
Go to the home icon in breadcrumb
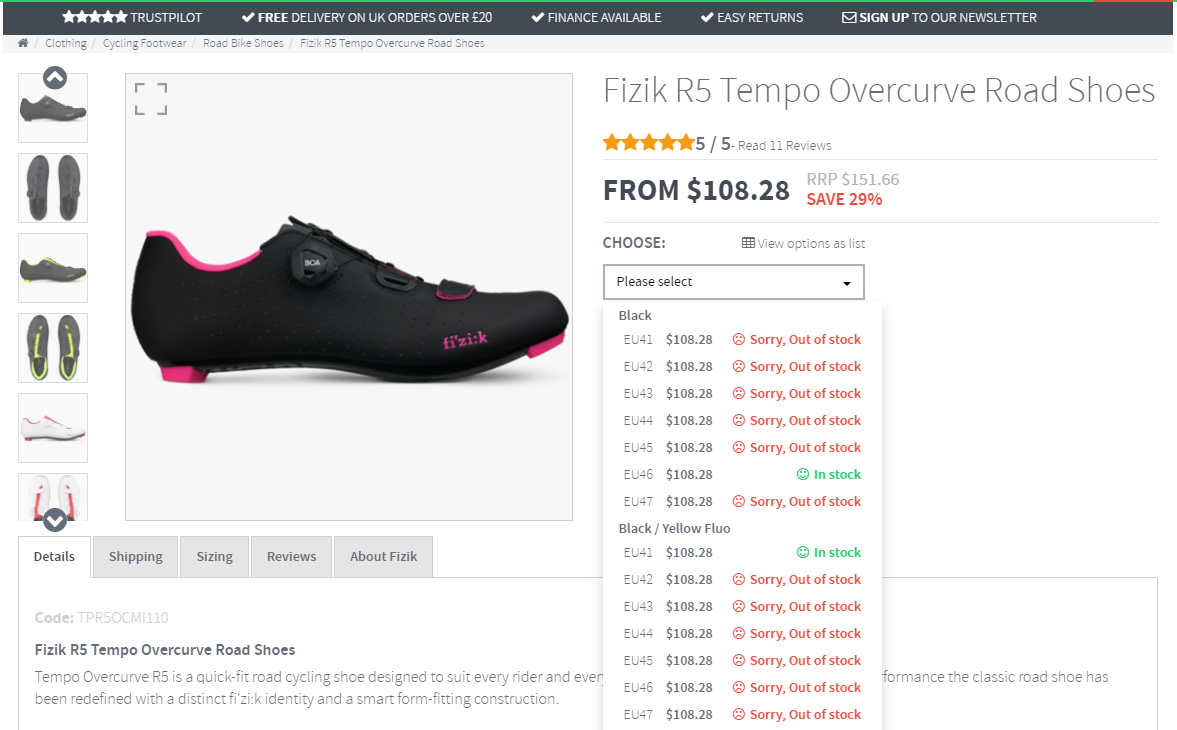pos(23,43)
